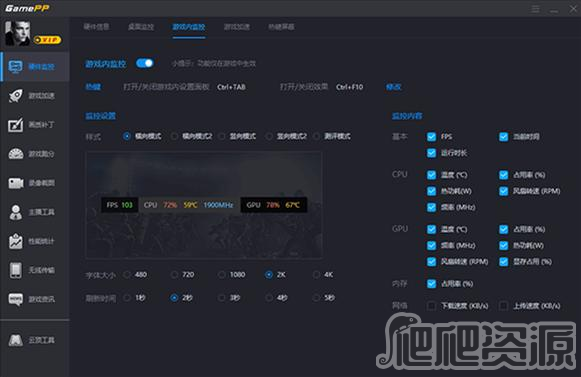Open the NEWS speech bubble icon

tap(16, 299)
